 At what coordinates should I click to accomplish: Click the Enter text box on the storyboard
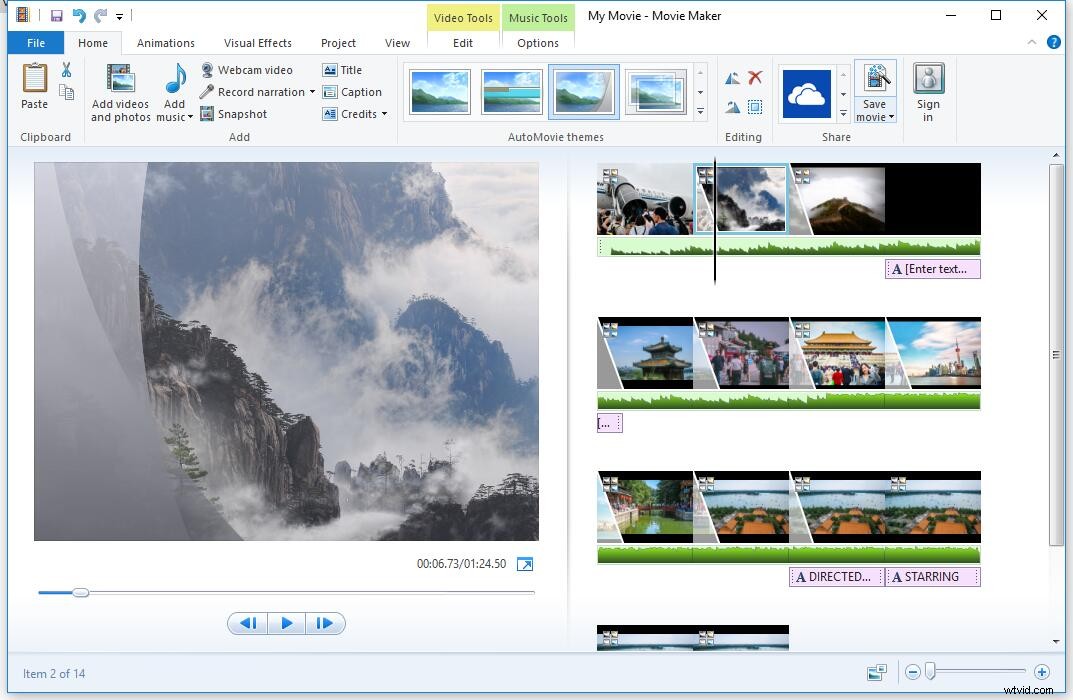click(x=932, y=268)
